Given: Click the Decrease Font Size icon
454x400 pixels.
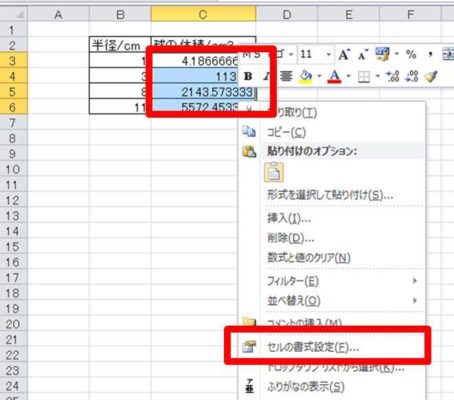Looking at the screenshot, I should pos(363,54).
